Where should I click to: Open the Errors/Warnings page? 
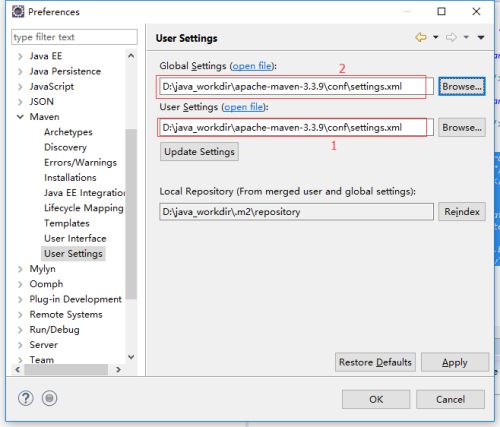80,163
